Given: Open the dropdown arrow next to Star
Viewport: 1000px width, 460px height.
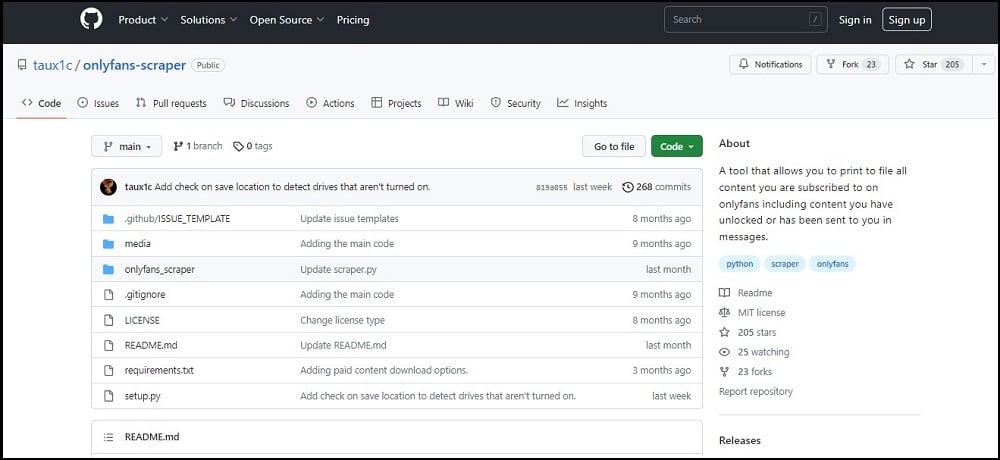Looking at the screenshot, I should [x=983, y=64].
